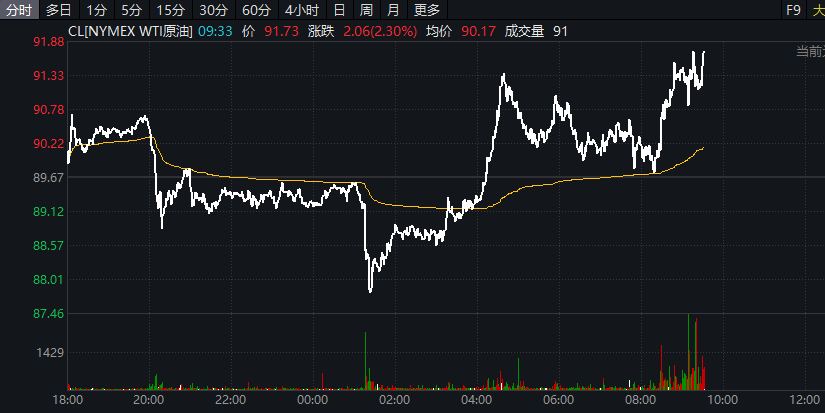Switch chart to 5分 interval
Image resolution: width=825 pixels, height=413 pixels.
pos(131,10)
